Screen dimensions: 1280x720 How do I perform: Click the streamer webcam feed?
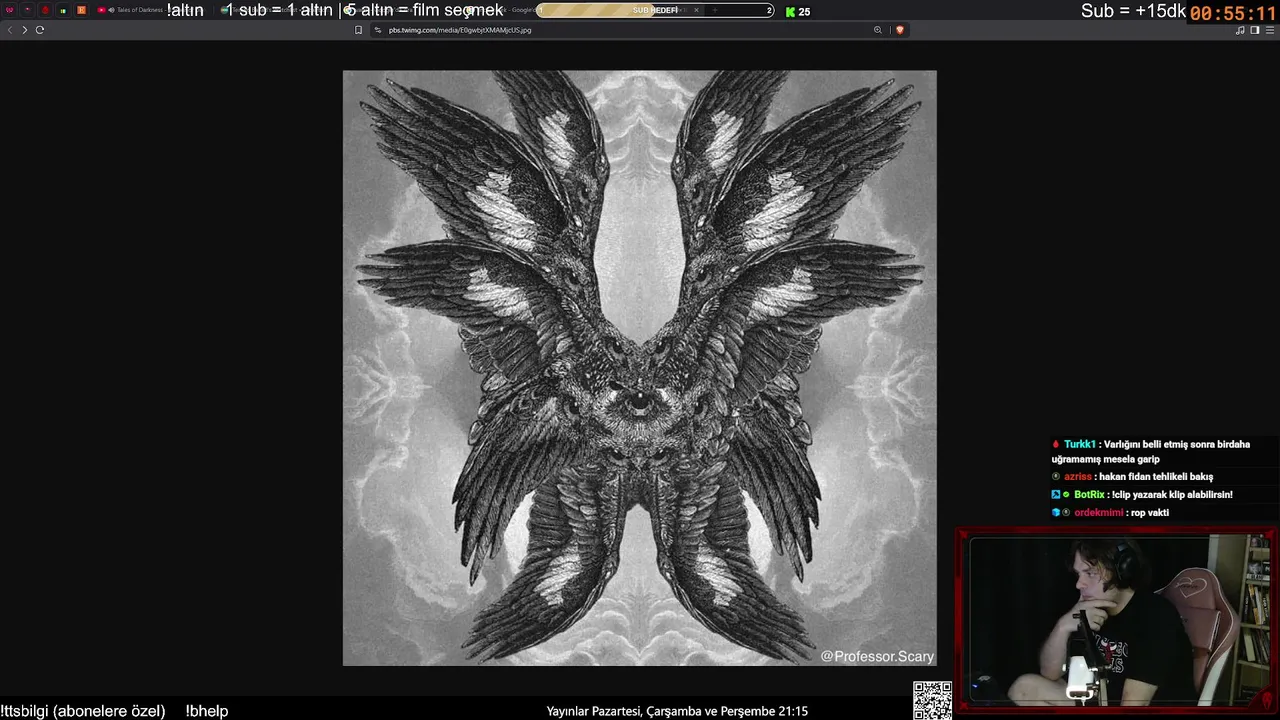click(x=1117, y=621)
